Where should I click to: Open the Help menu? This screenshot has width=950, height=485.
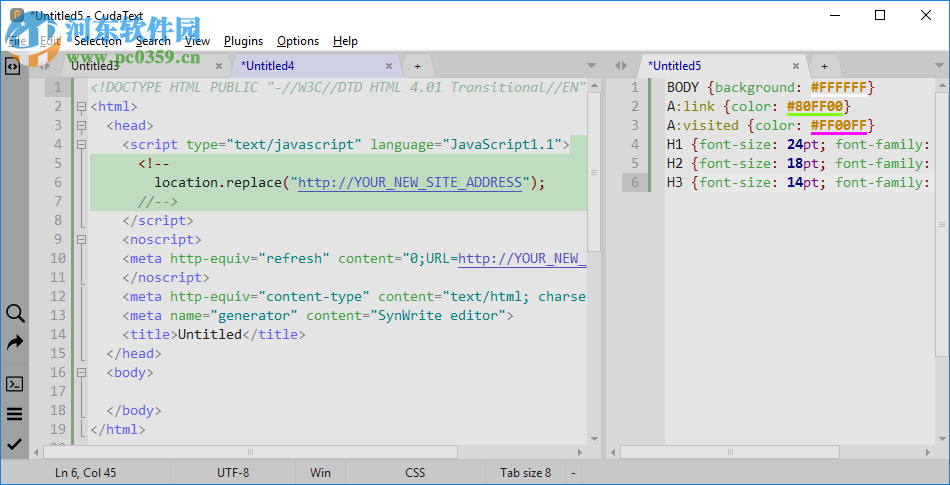pyautogui.click(x=345, y=41)
